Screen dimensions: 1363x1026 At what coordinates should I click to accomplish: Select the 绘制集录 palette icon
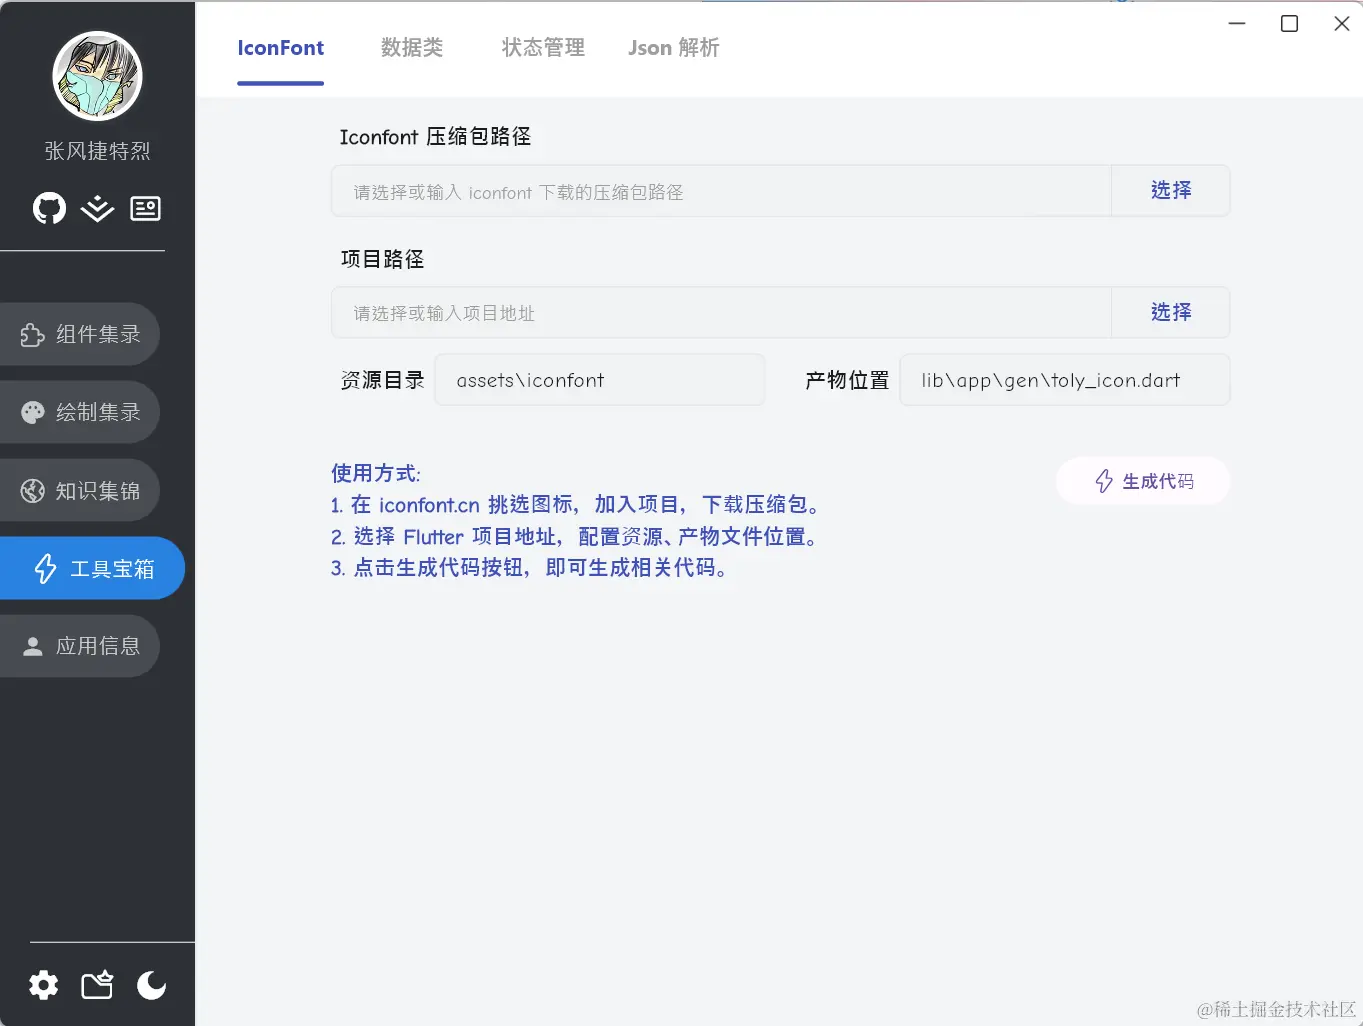pos(33,411)
